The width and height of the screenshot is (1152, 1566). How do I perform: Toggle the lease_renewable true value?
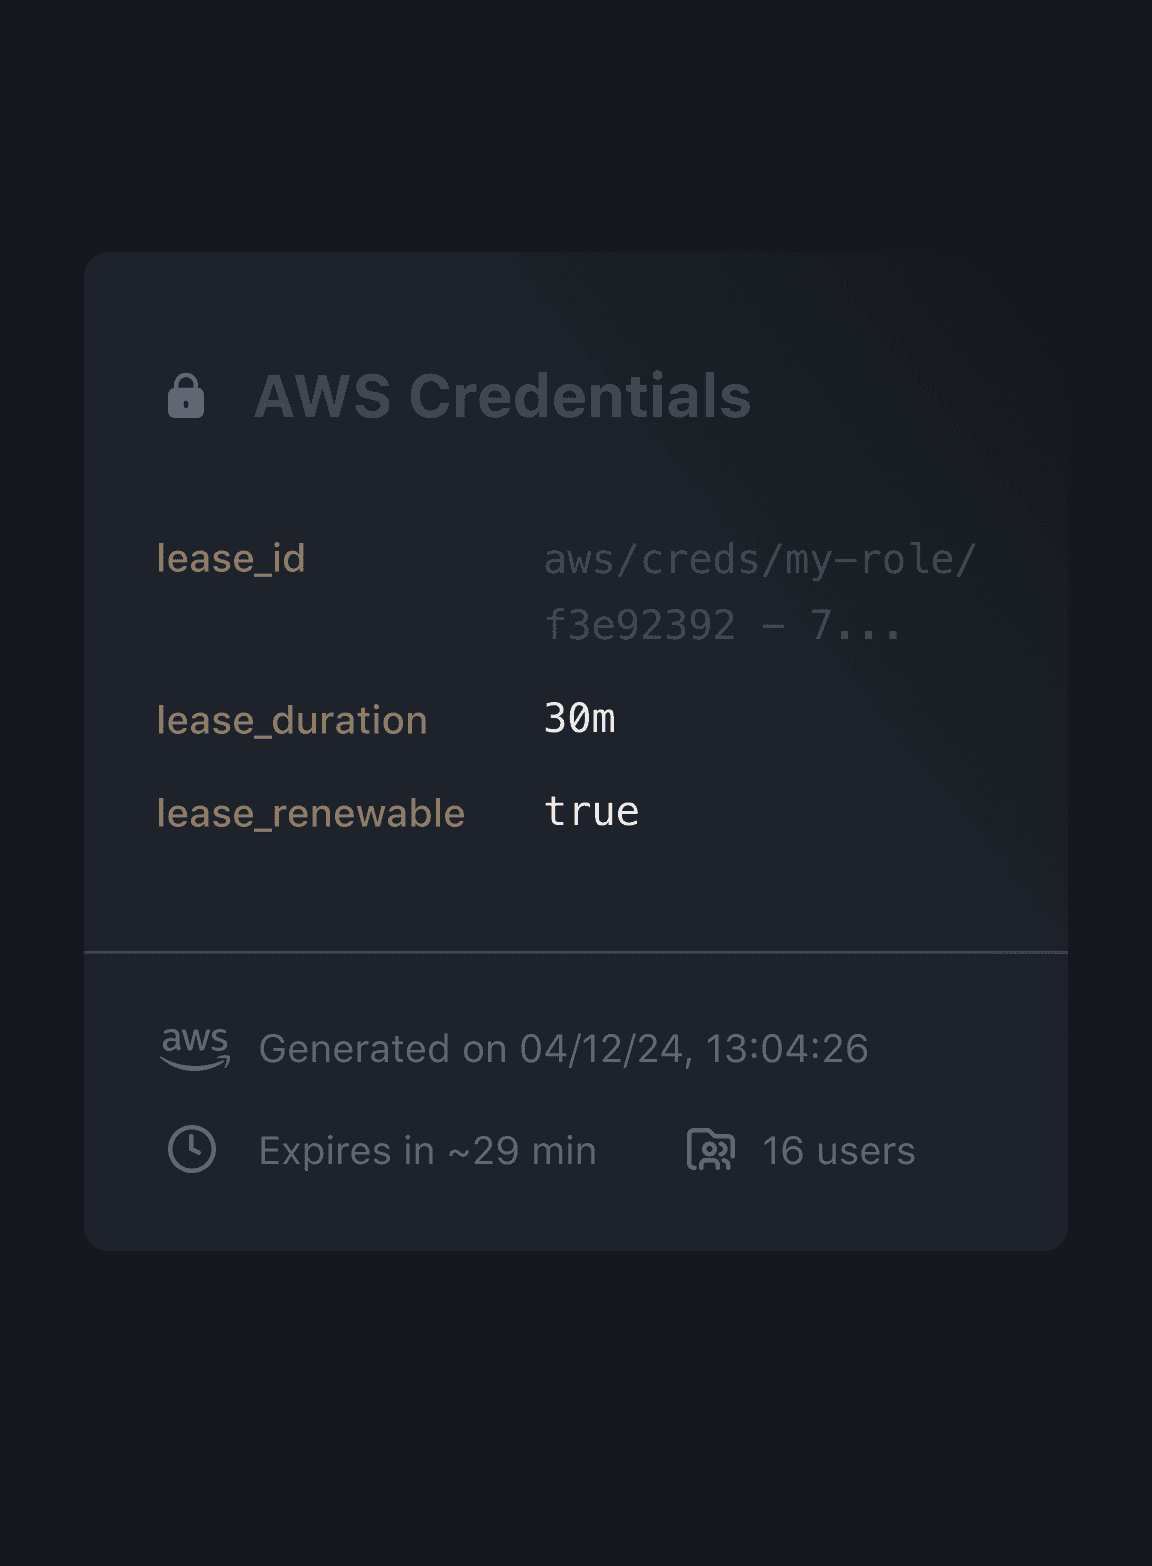(591, 811)
